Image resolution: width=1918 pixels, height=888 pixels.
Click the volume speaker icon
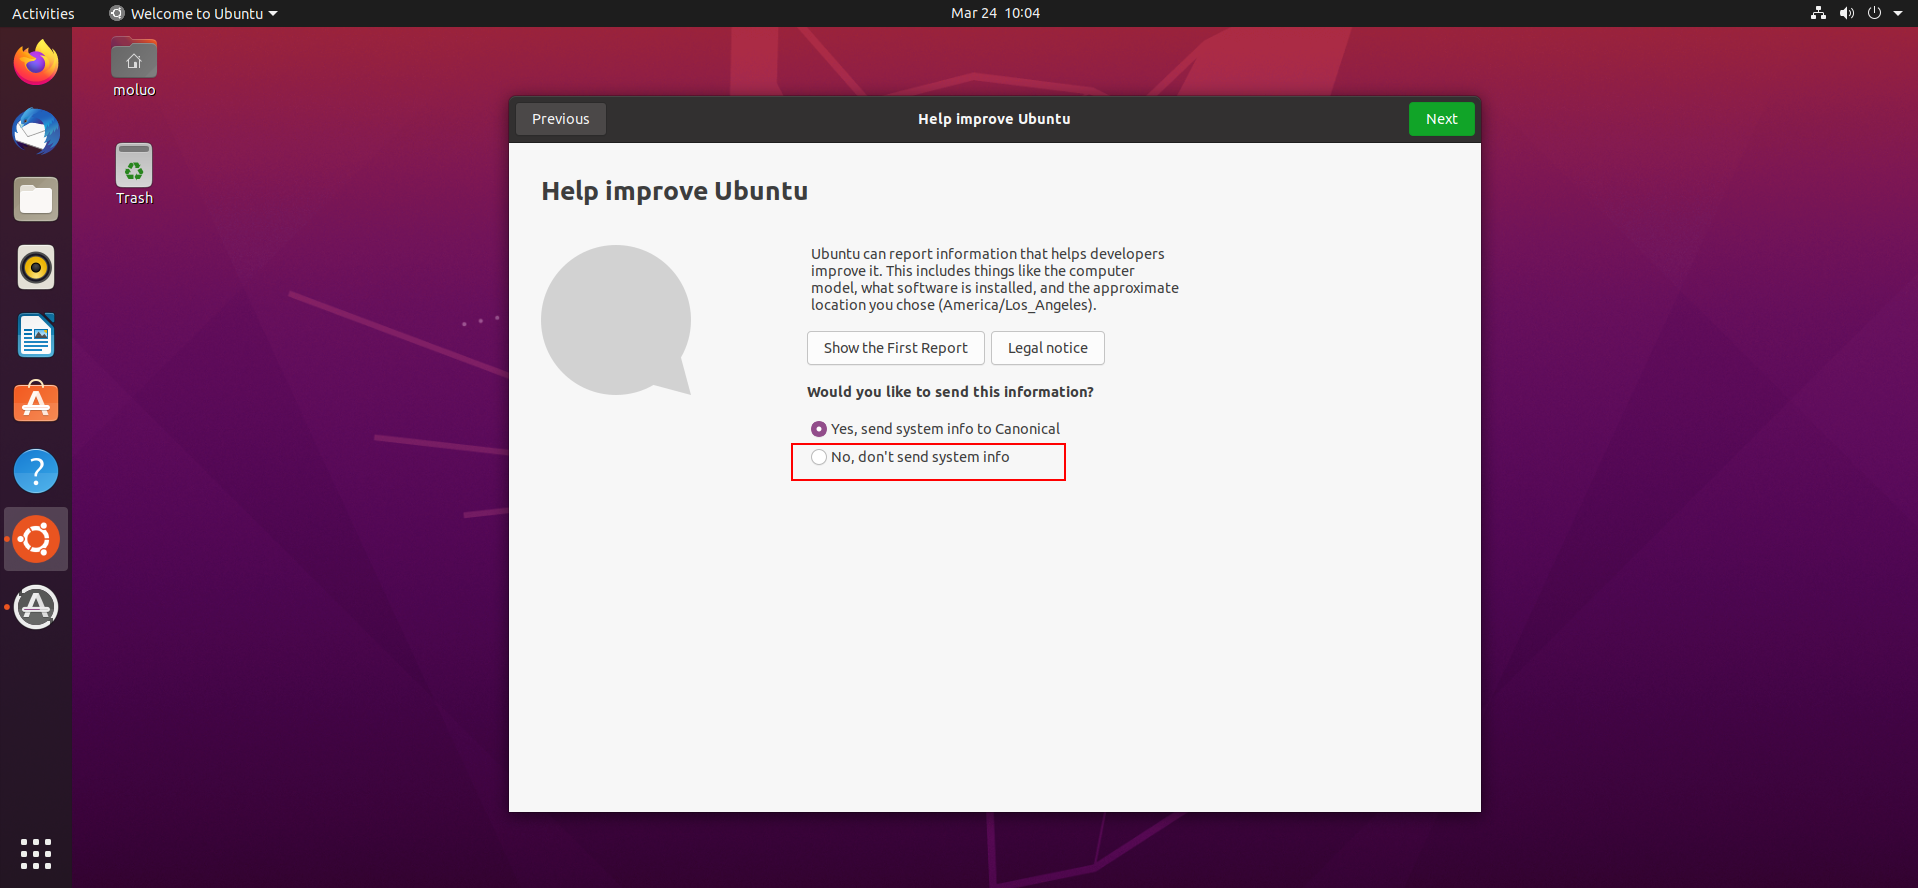(x=1846, y=13)
